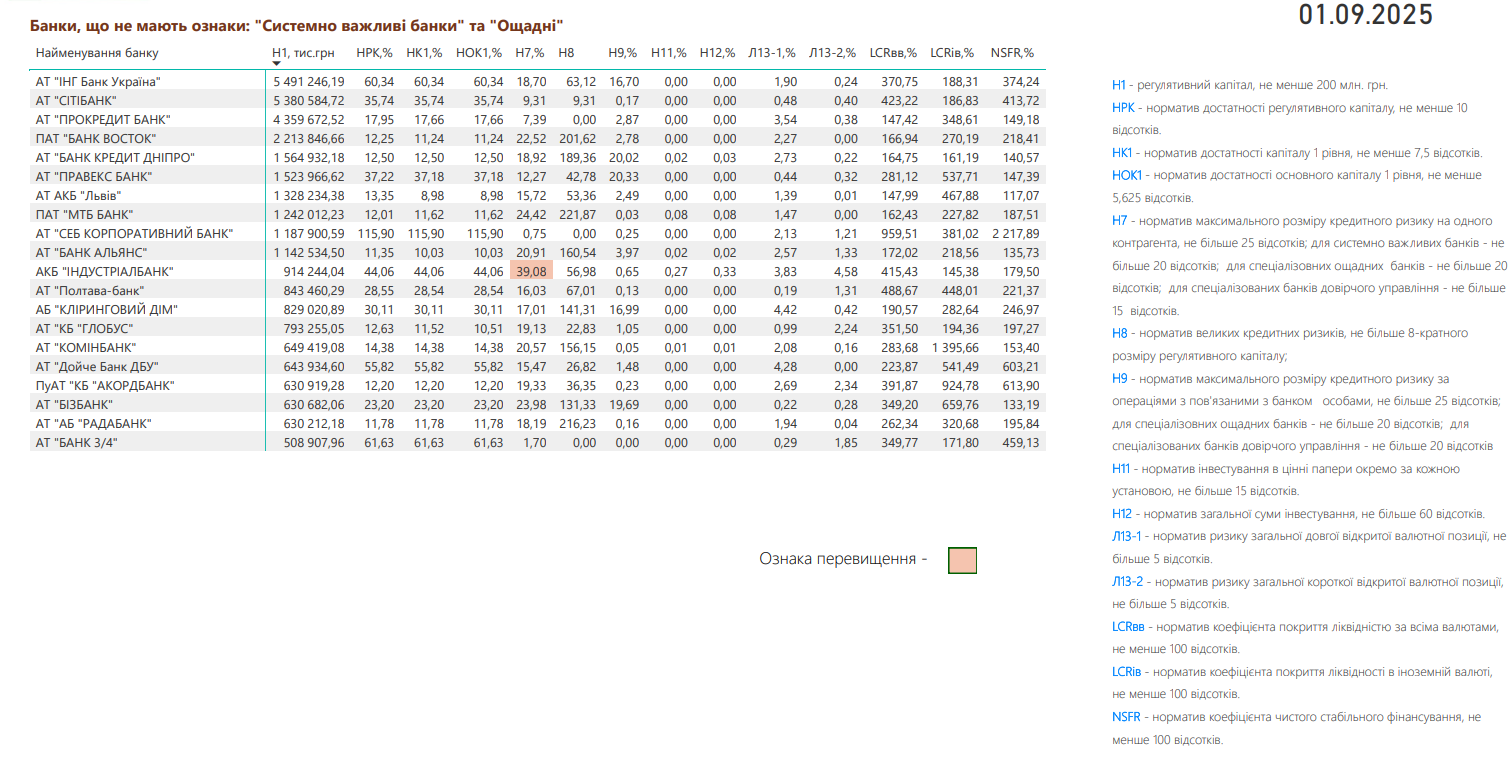This screenshot has width=1510, height=760.
Task: Click the Л13-2,% column header
Action: click(x=833, y=52)
